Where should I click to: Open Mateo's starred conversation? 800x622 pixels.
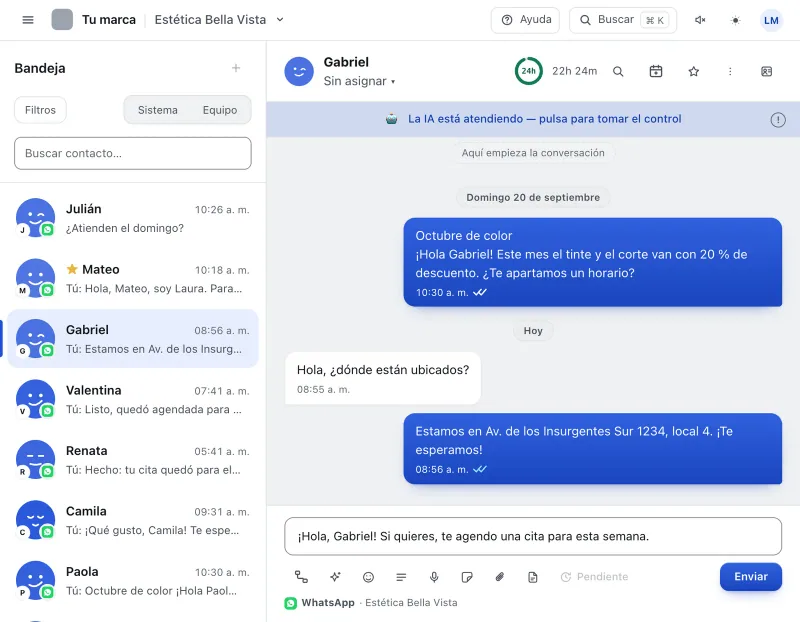coord(133,278)
